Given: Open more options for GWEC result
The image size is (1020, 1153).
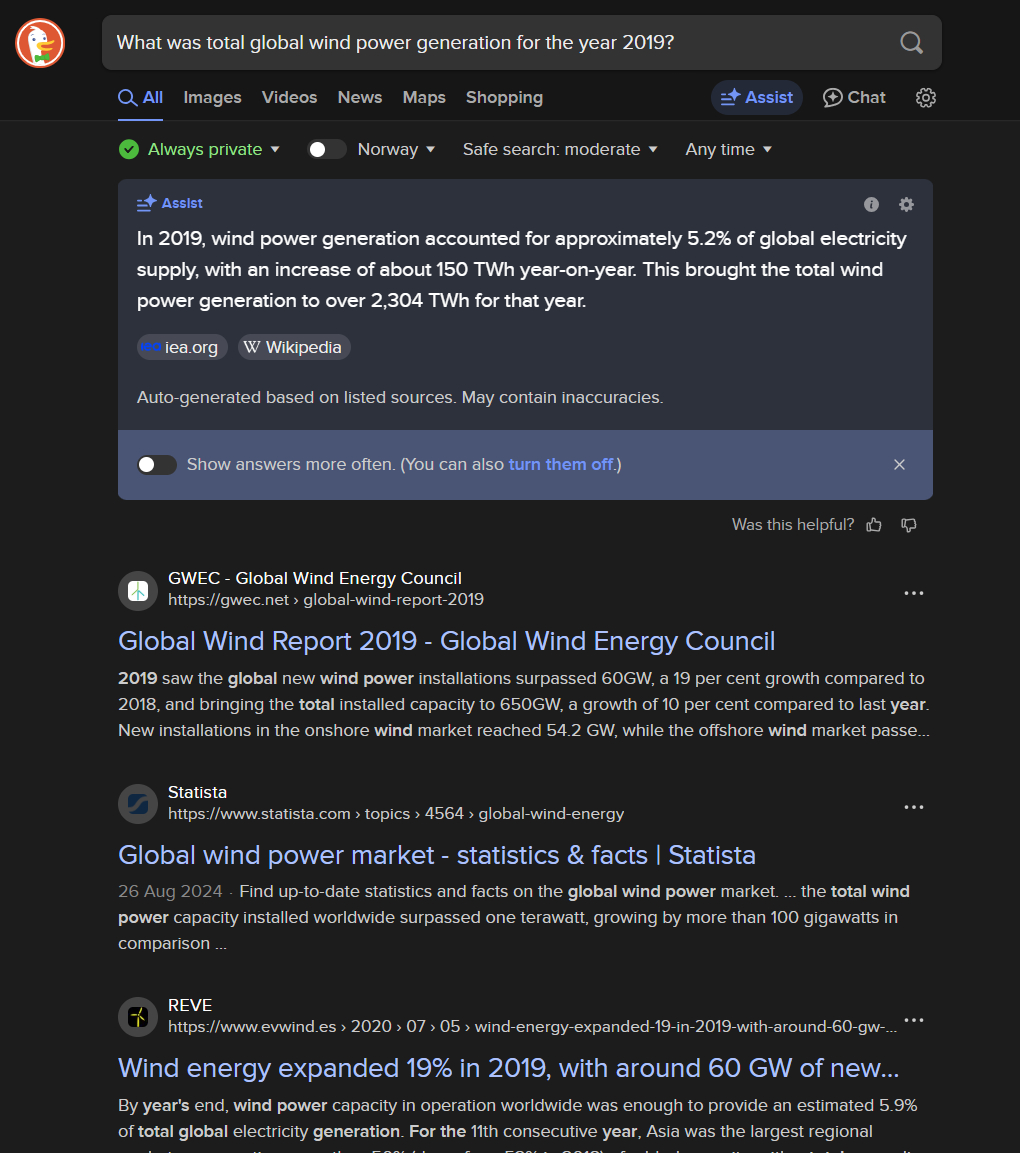Looking at the screenshot, I should (x=913, y=593).
